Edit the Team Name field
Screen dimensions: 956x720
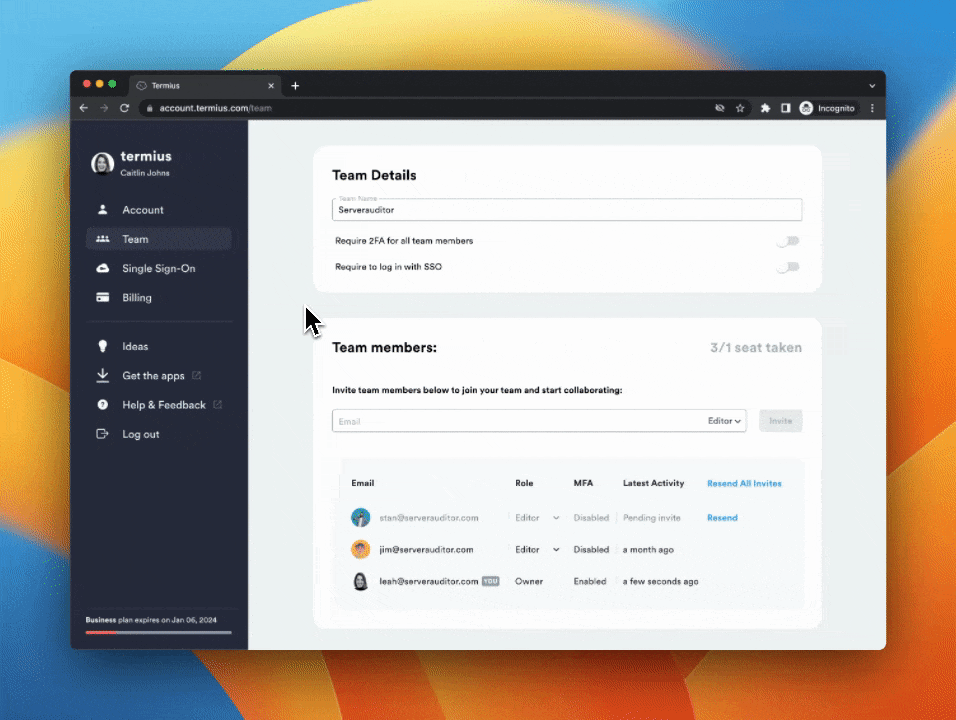point(566,210)
